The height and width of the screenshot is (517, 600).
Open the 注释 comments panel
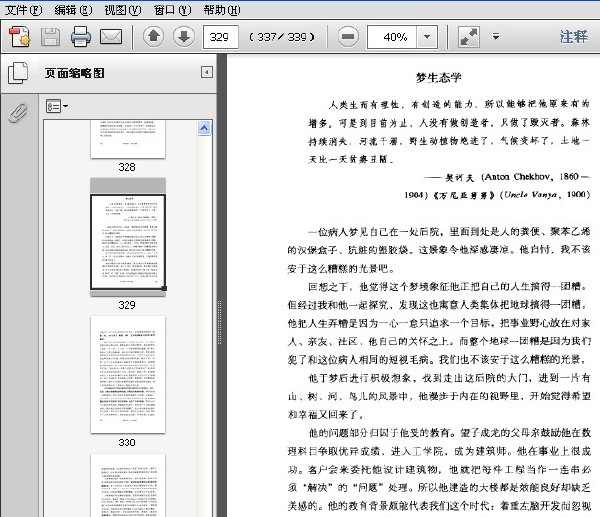(x=573, y=37)
